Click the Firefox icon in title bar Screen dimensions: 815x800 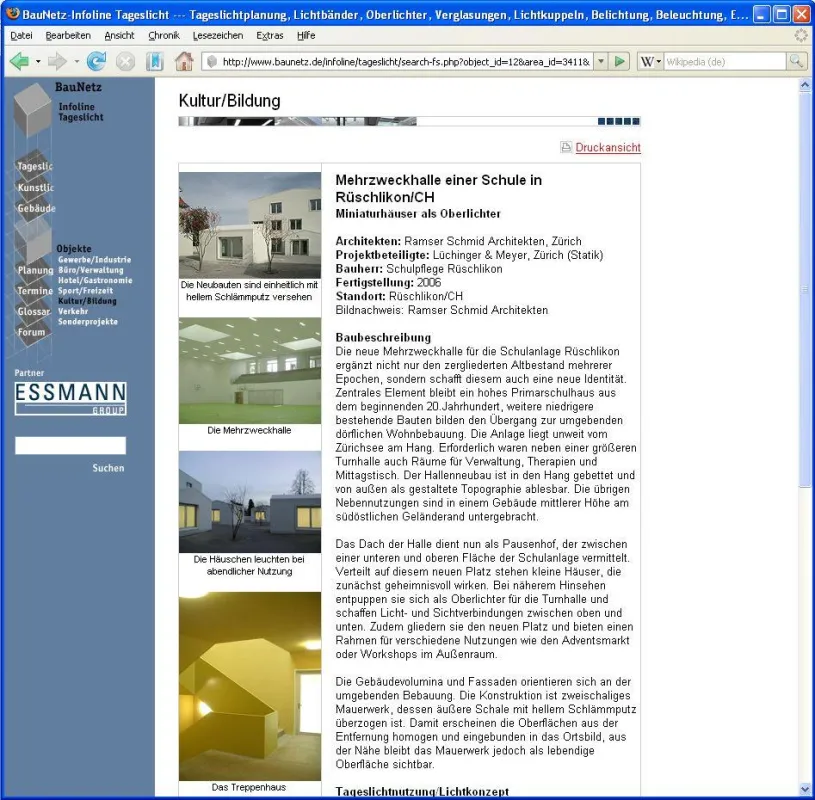coord(12,14)
